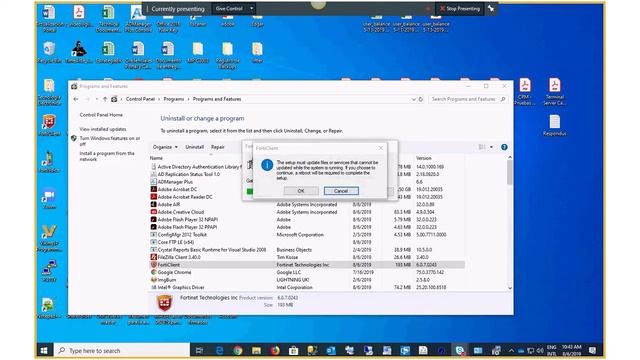Click Cancel in the FortiClient dialog
The width and height of the screenshot is (640, 360).
pyautogui.click(x=341, y=191)
